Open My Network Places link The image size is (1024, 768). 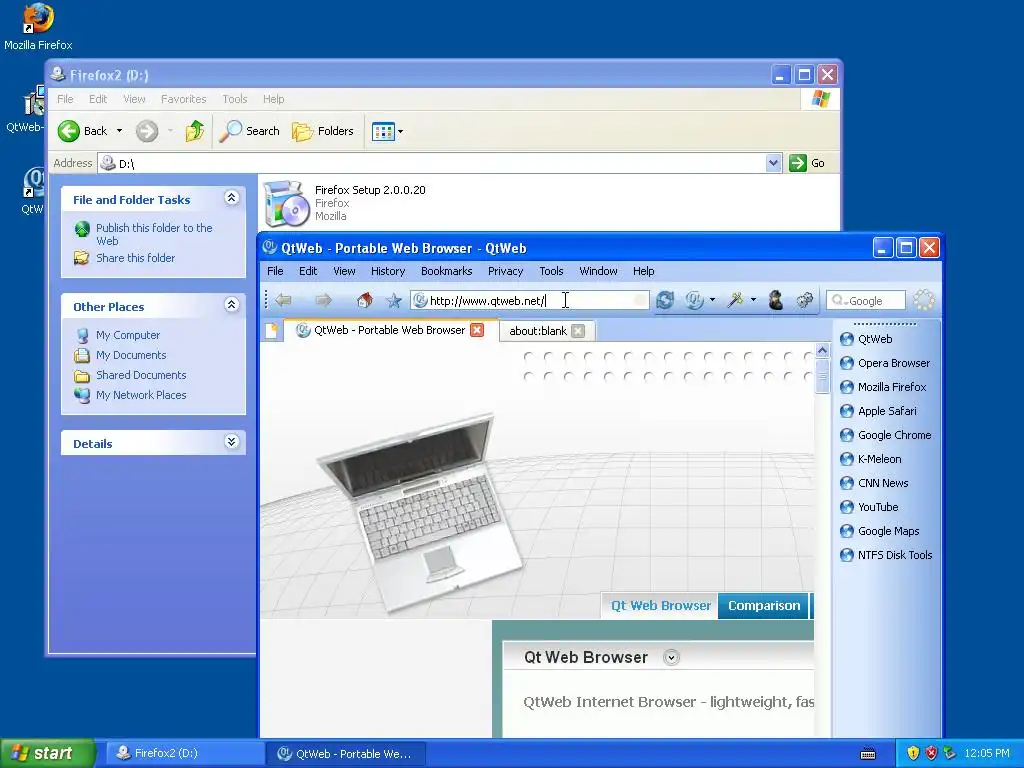[x=141, y=395]
